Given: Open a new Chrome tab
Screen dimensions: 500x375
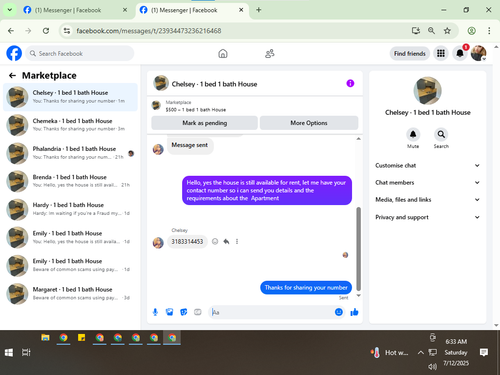Looking at the screenshot, I should point(258,10).
